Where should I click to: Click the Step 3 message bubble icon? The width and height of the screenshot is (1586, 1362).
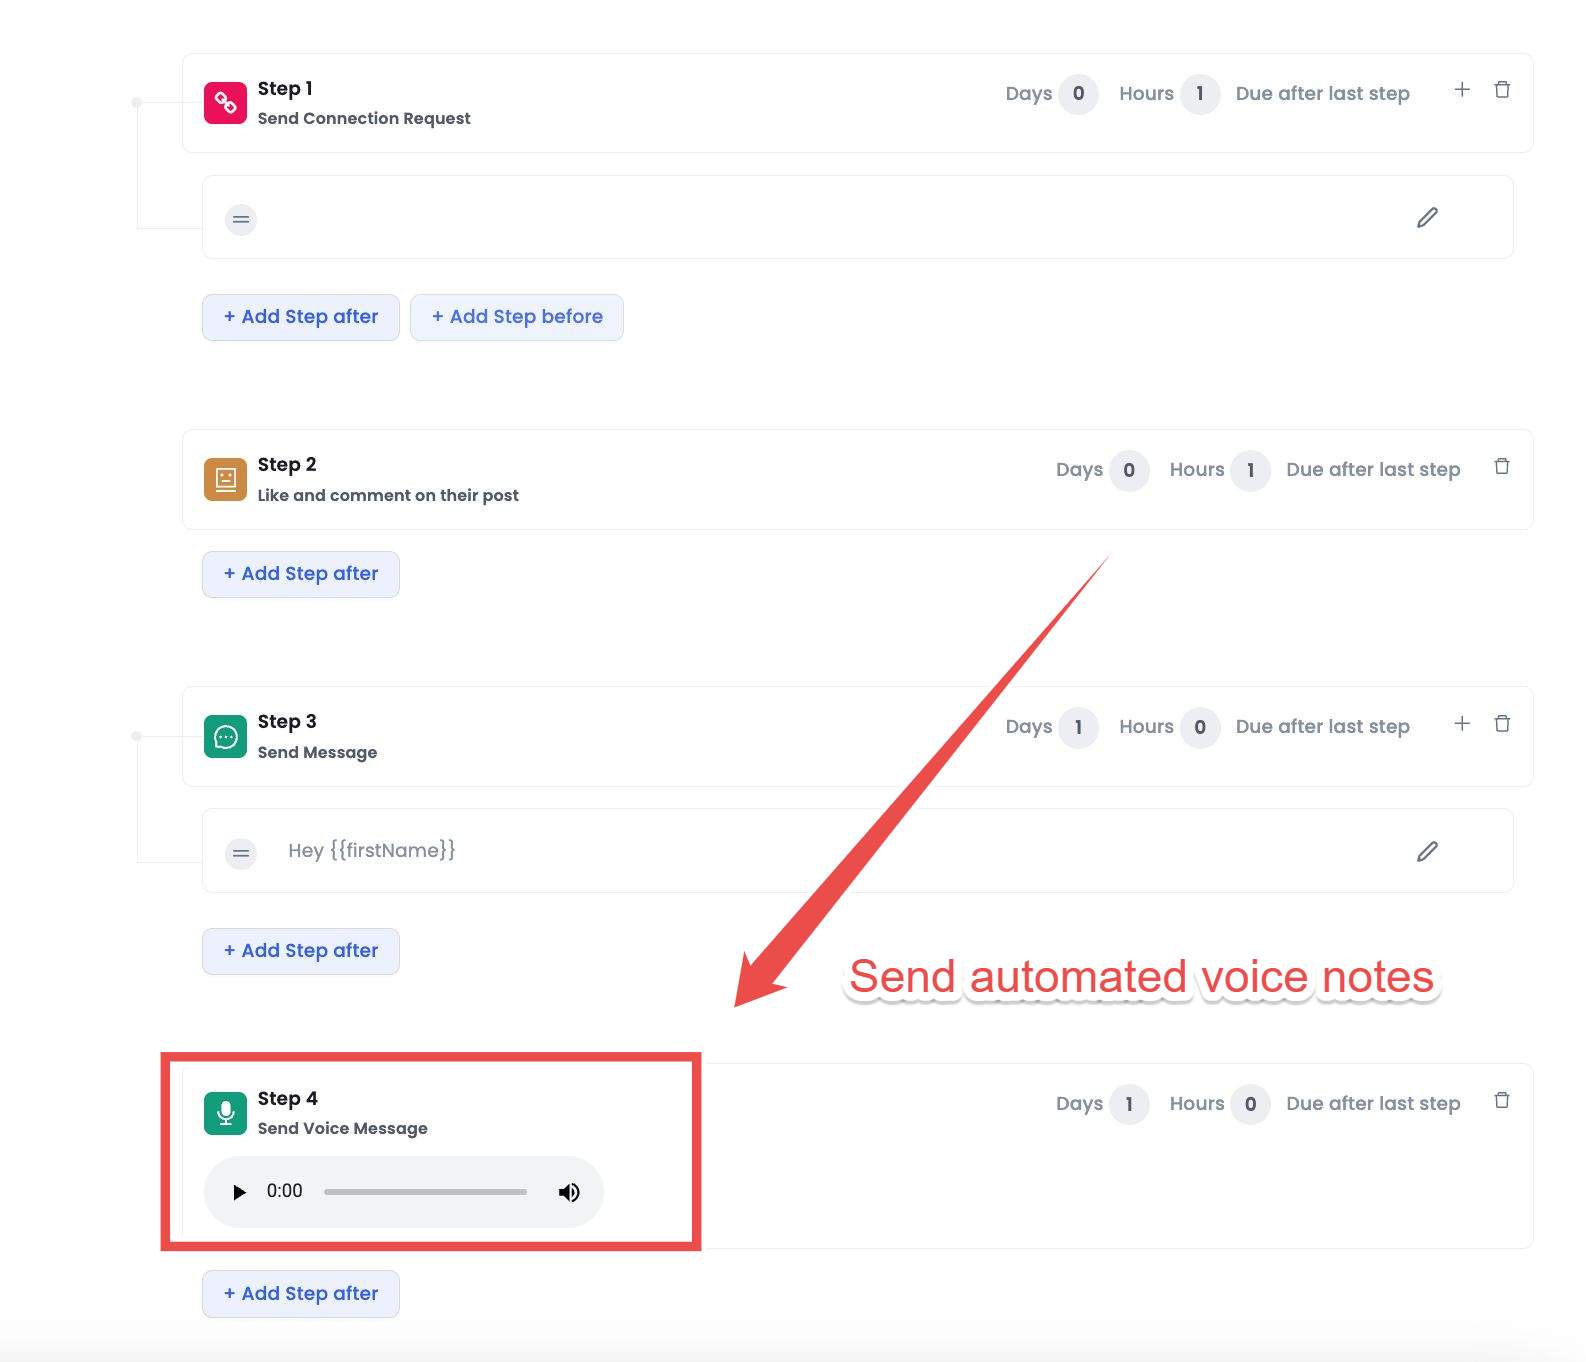(225, 737)
